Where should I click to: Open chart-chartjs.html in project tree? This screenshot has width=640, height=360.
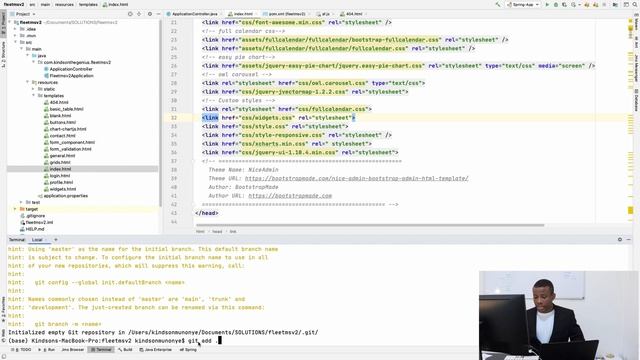tap(65, 129)
